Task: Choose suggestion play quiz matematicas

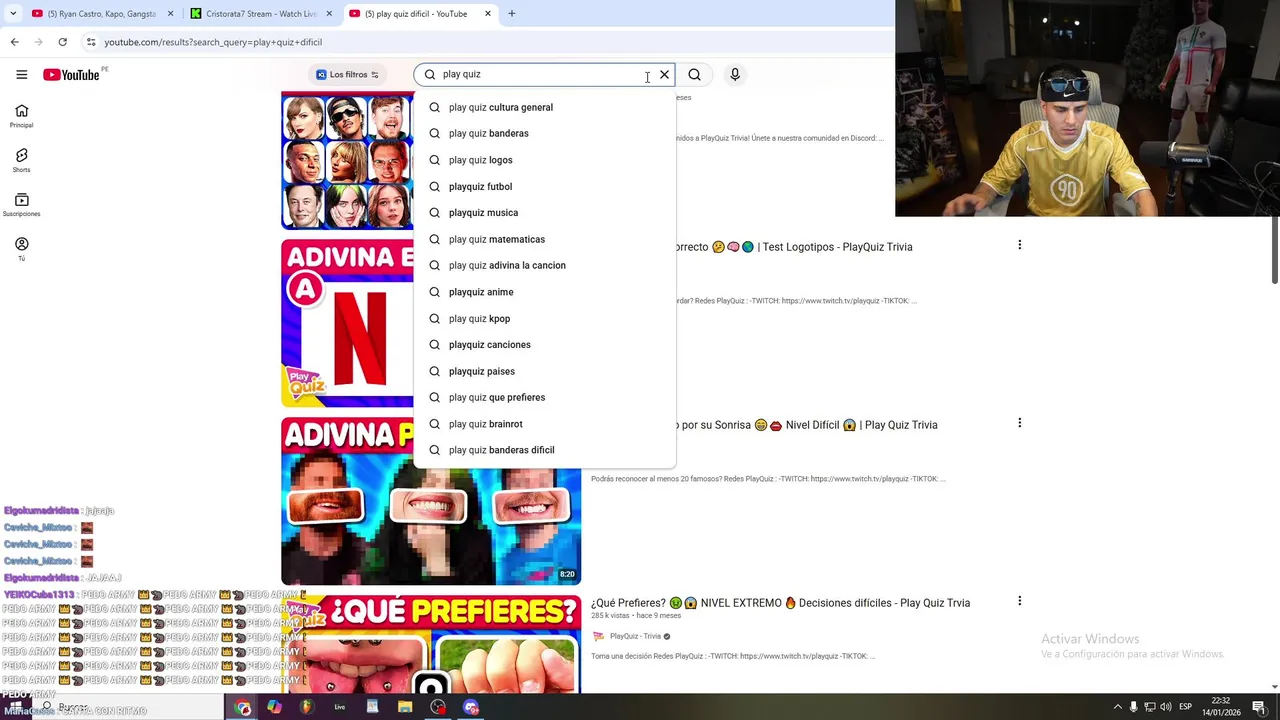Action: (545, 239)
